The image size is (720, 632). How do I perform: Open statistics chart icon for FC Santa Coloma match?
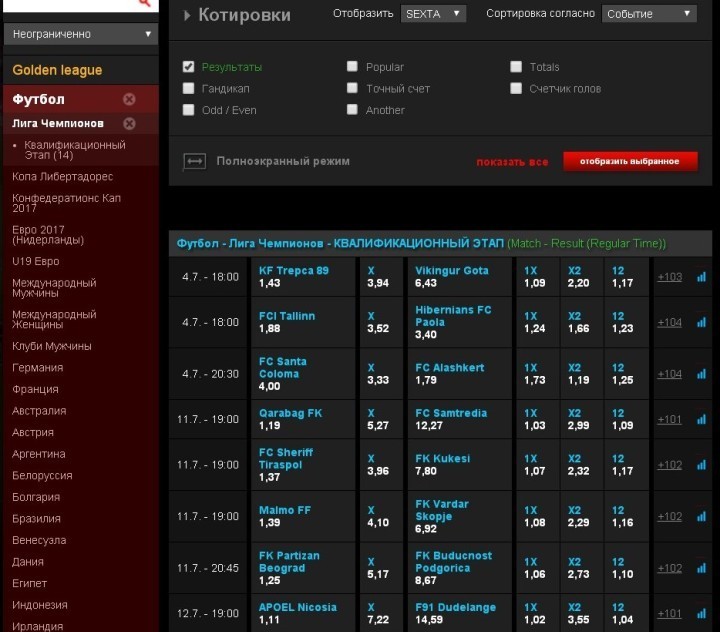[x=701, y=374]
